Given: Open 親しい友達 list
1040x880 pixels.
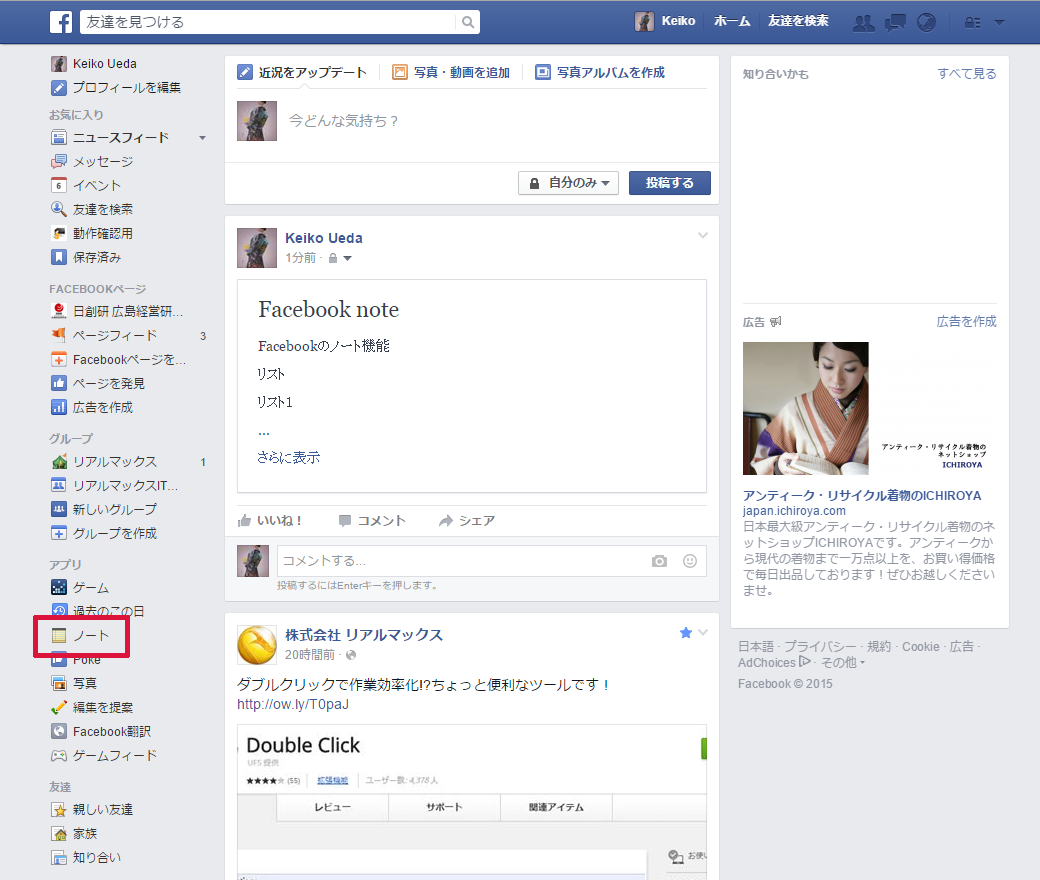Looking at the screenshot, I should click(x=92, y=810).
